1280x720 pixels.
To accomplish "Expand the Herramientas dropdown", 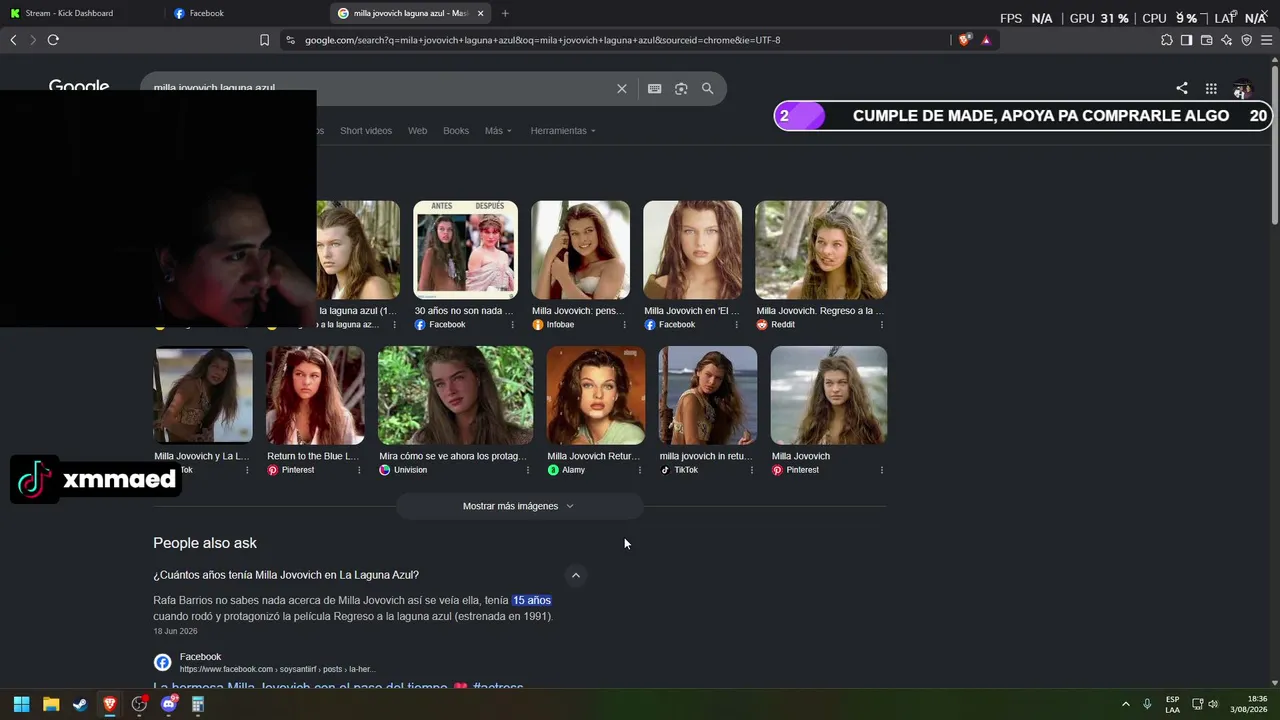I will pos(563,131).
